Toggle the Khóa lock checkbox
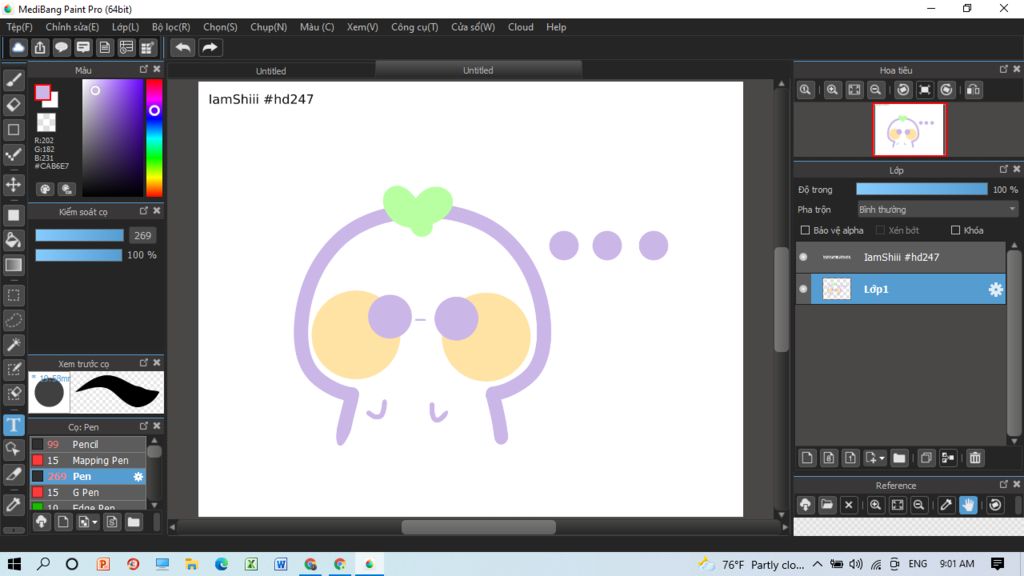The height and width of the screenshot is (576, 1024). click(955, 231)
